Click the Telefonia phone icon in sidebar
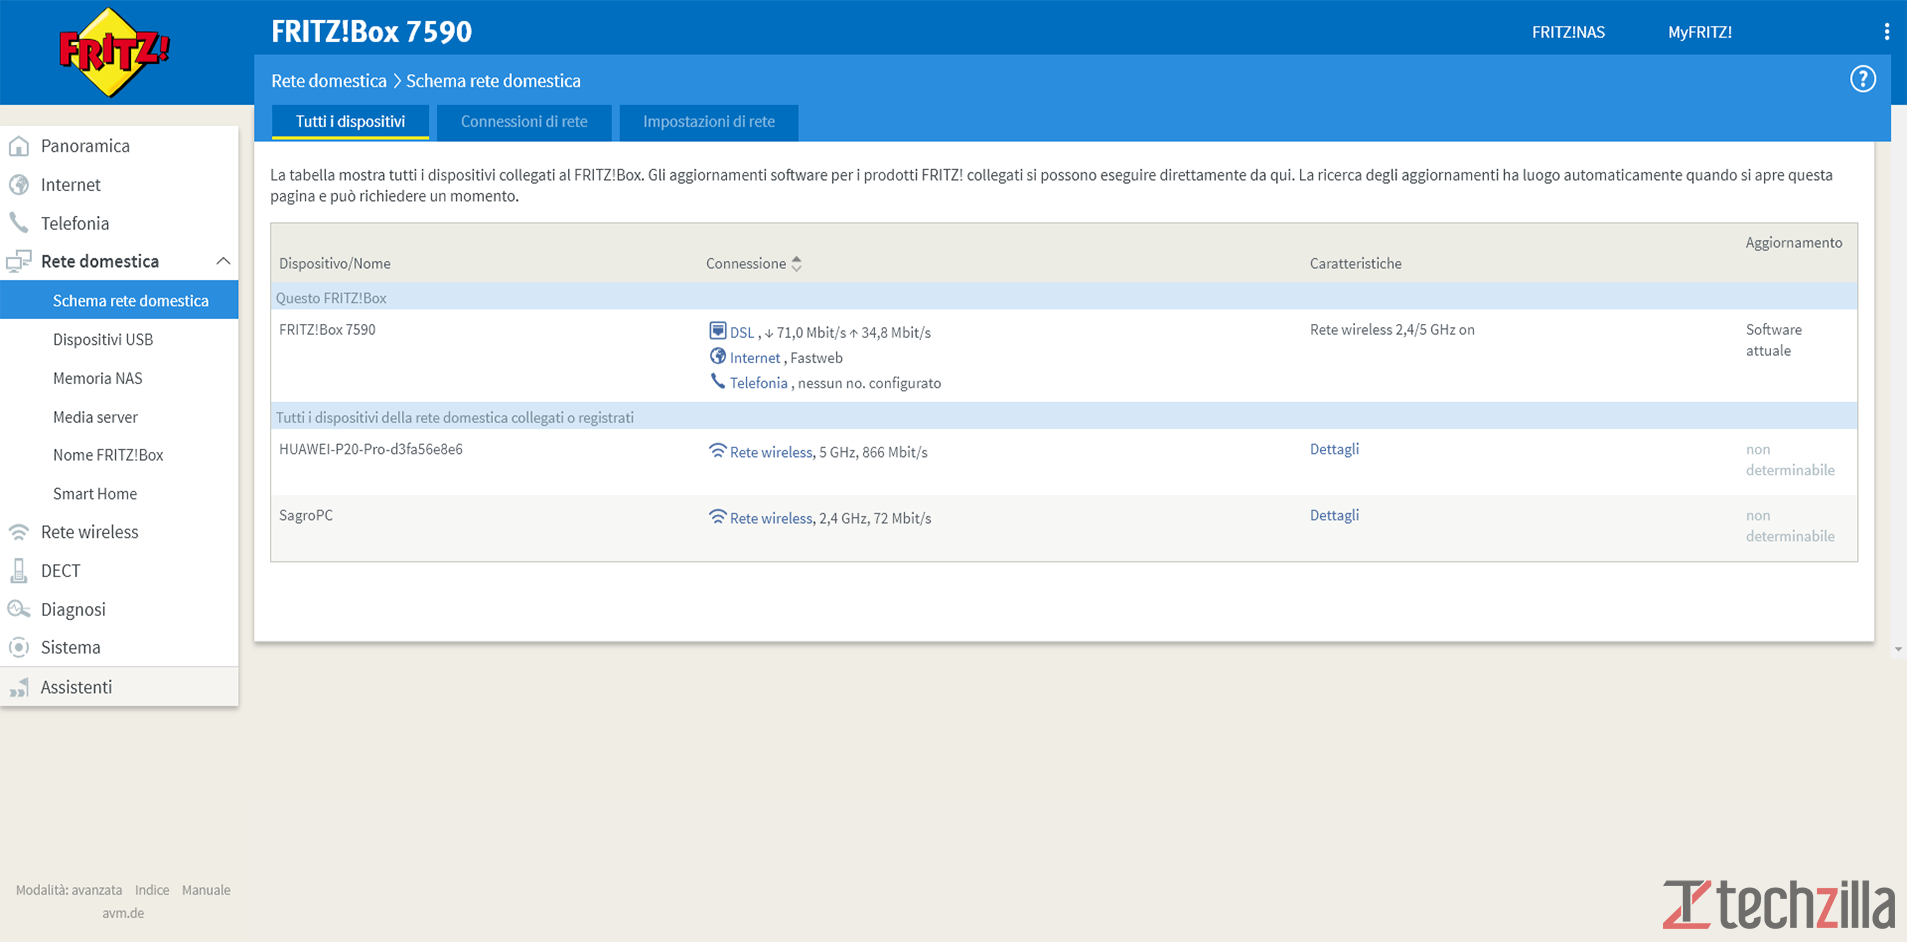Viewport: 1907px width, 942px height. 19,223
